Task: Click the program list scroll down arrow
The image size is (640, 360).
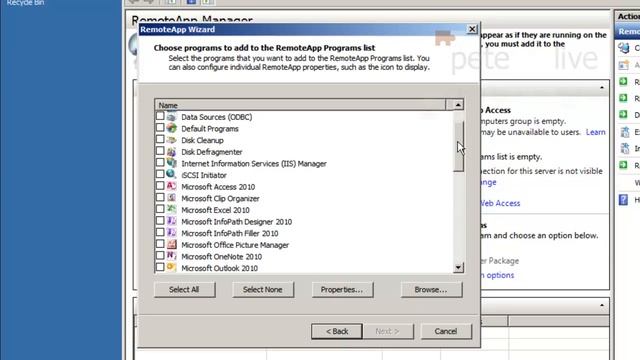Action: point(458,267)
